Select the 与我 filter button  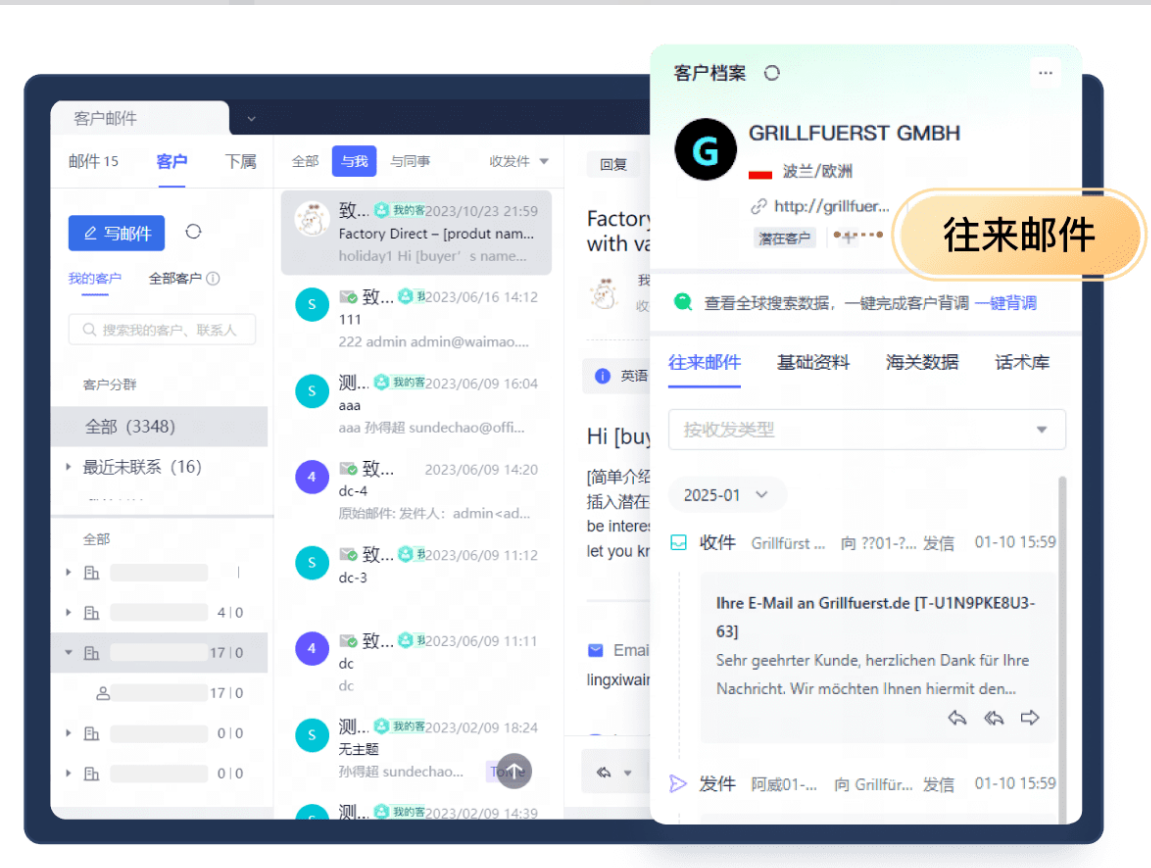click(354, 161)
